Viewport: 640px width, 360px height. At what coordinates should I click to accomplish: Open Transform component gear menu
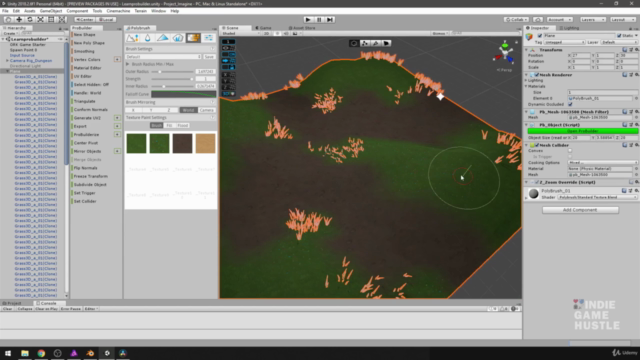(637, 50)
